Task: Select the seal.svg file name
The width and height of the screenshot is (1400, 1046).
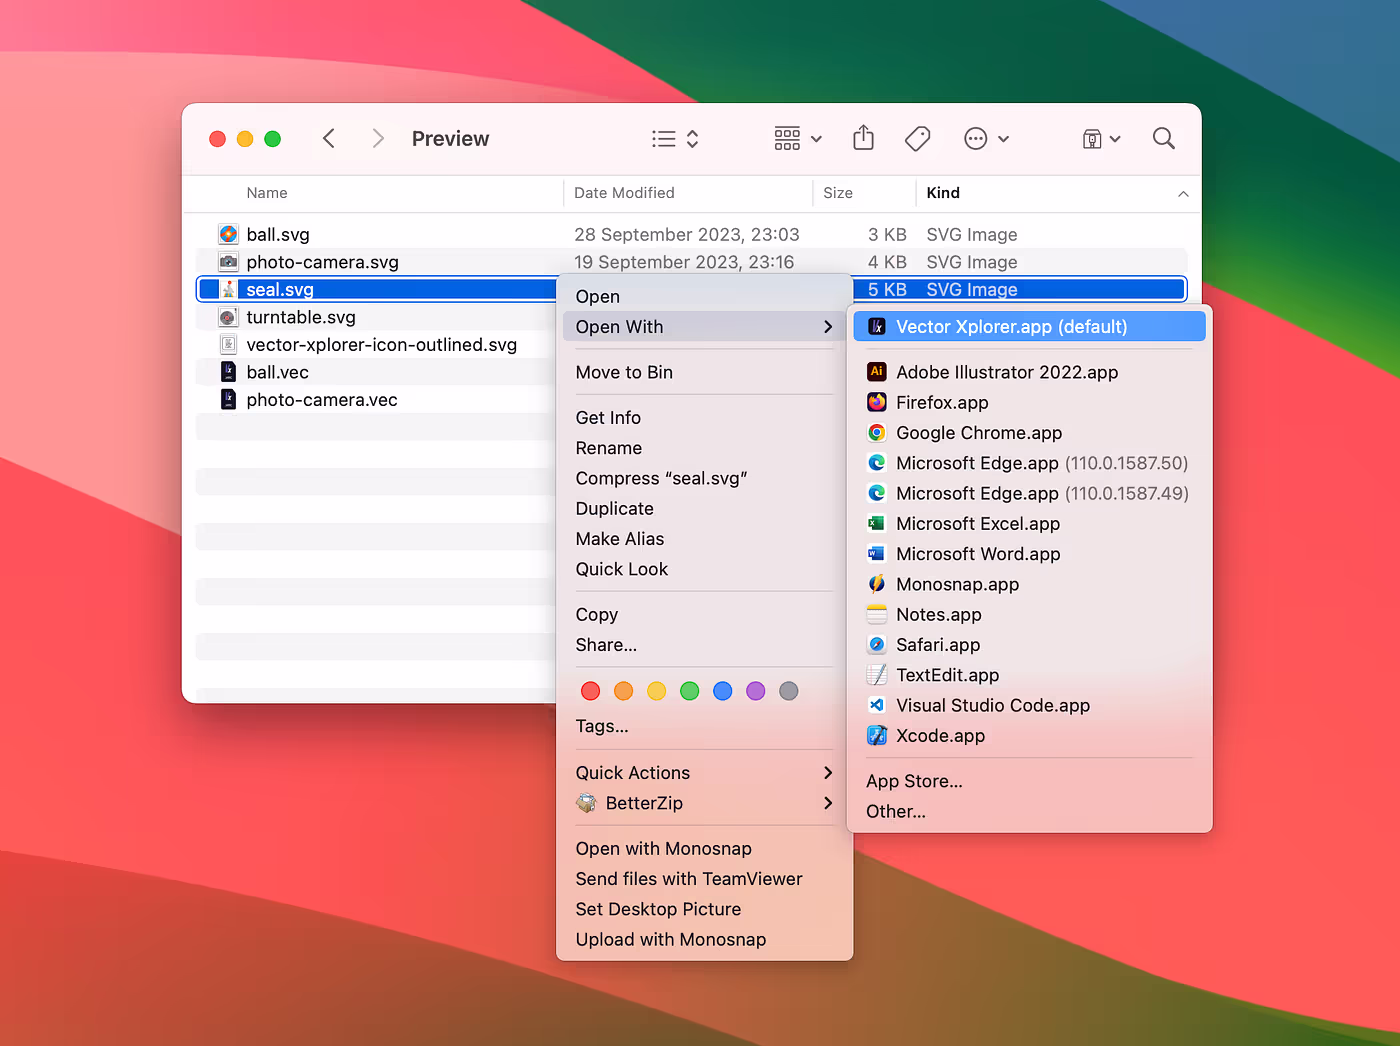Action: click(x=280, y=290)
